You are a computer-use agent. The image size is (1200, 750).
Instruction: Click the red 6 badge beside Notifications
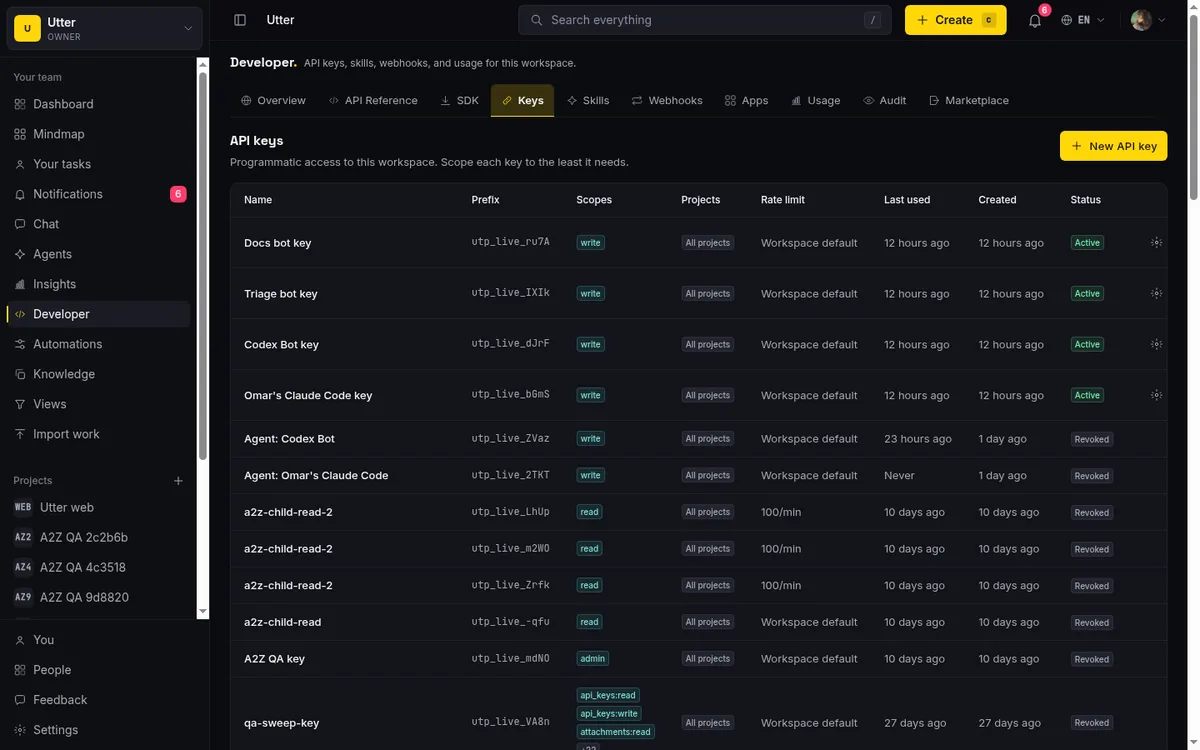pyautogui.click(x=178, y=194)
